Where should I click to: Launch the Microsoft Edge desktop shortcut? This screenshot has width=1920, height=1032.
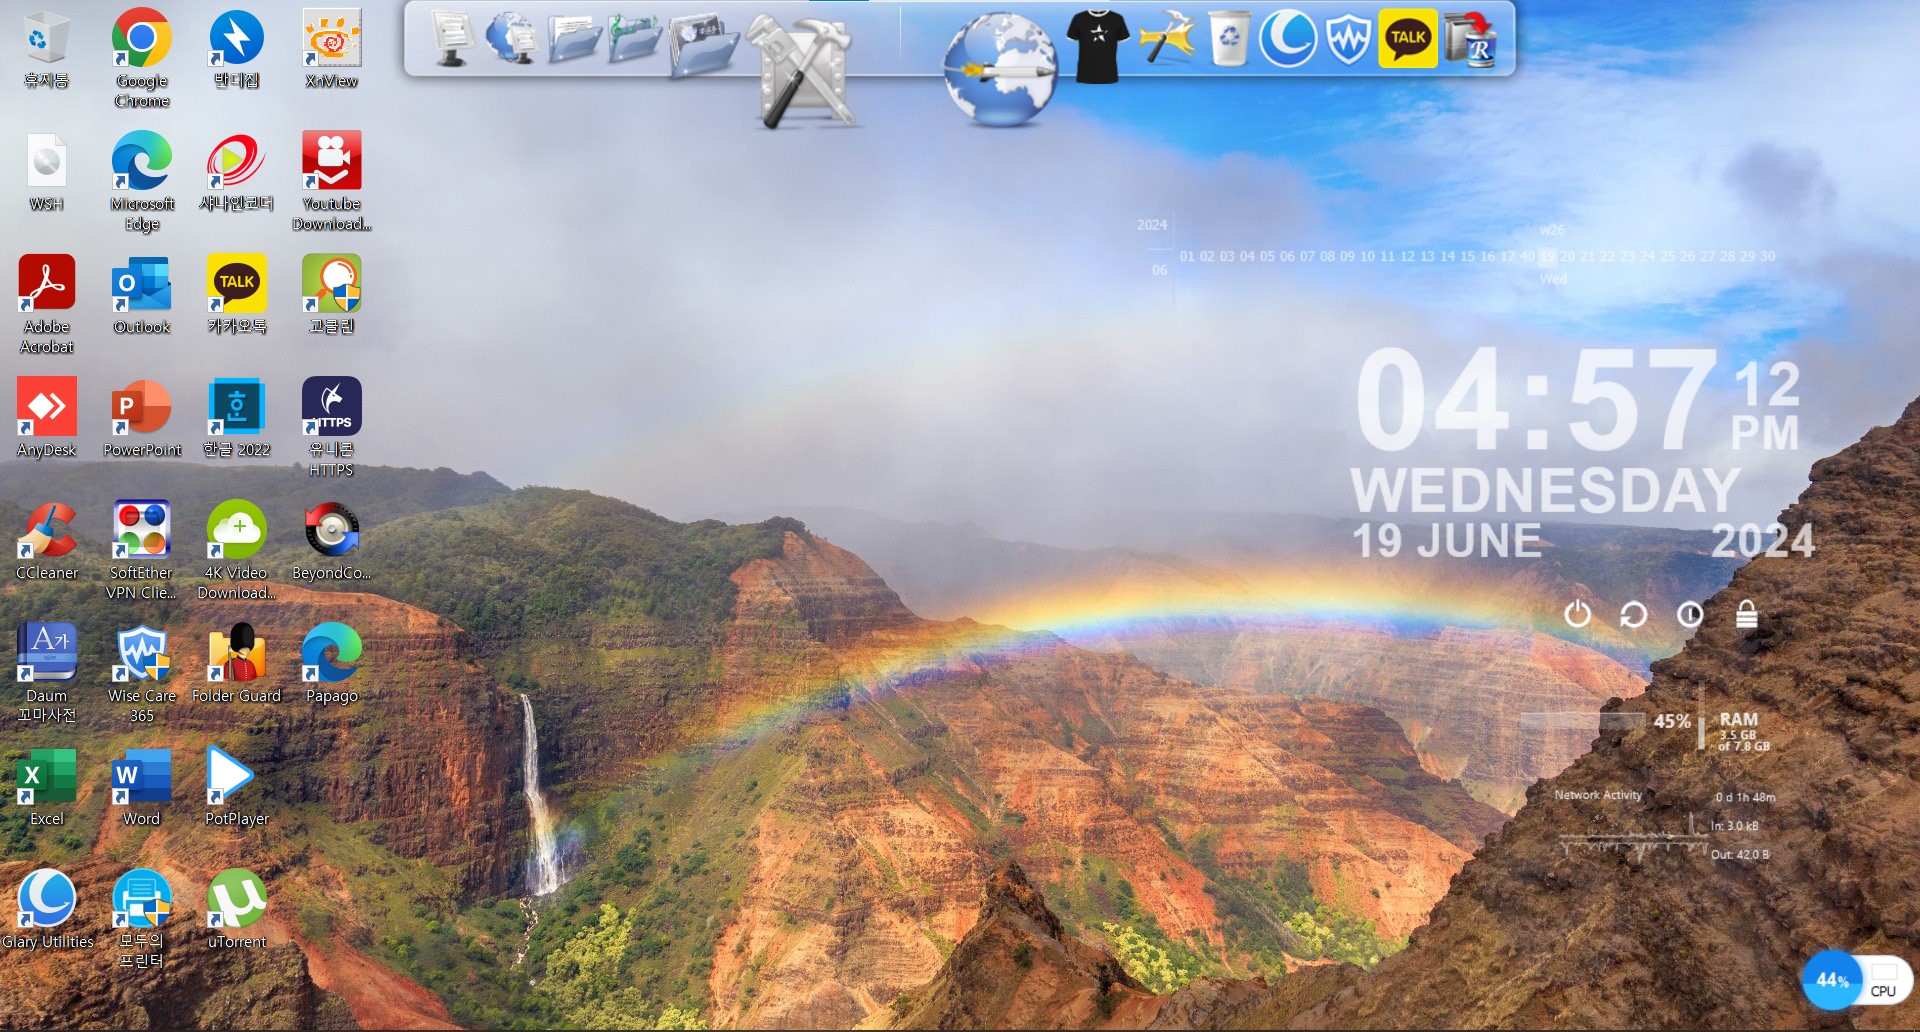click(x=142, y=182)
